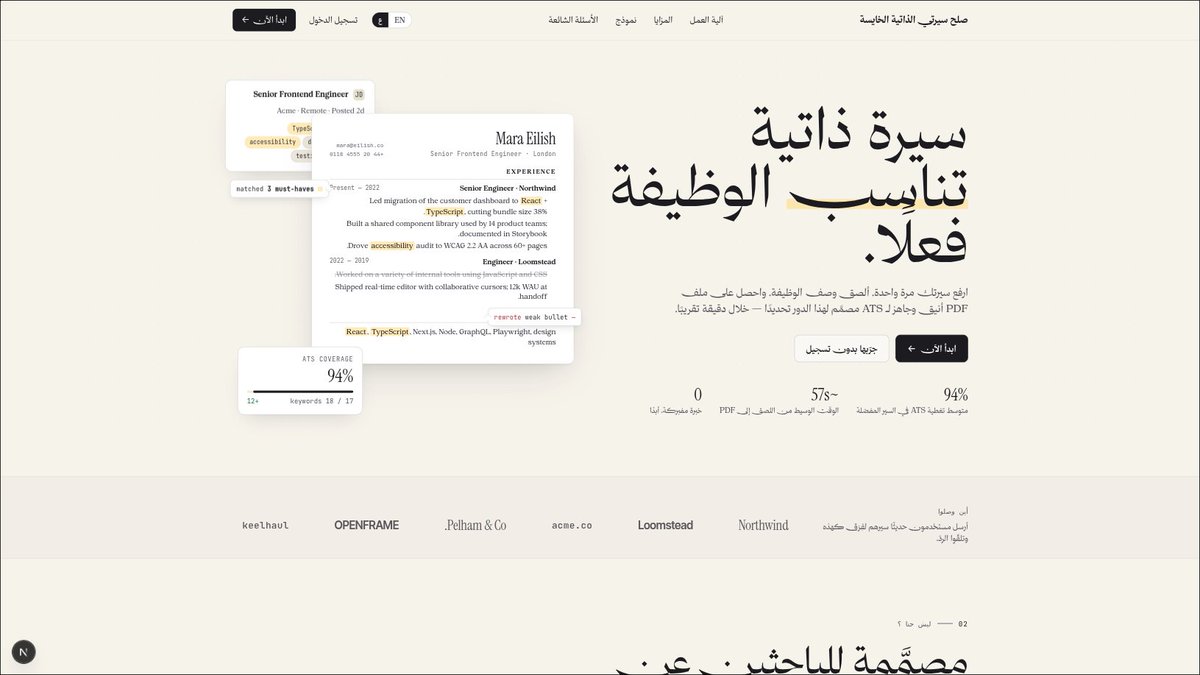Click the keywords 18 / 17 text

(321, 401)
